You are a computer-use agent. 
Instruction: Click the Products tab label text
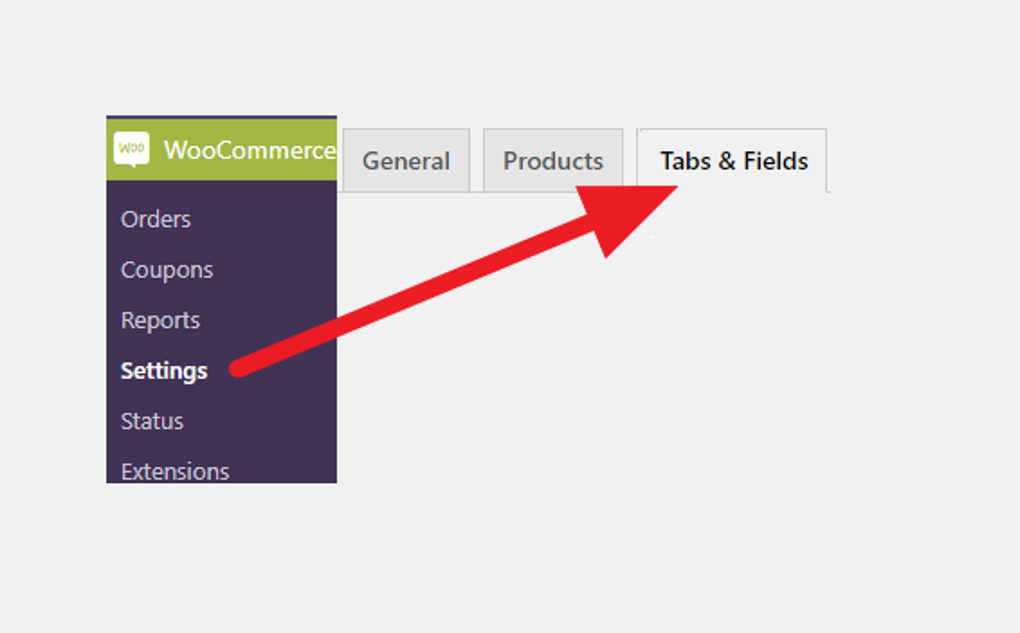(553, 160)
